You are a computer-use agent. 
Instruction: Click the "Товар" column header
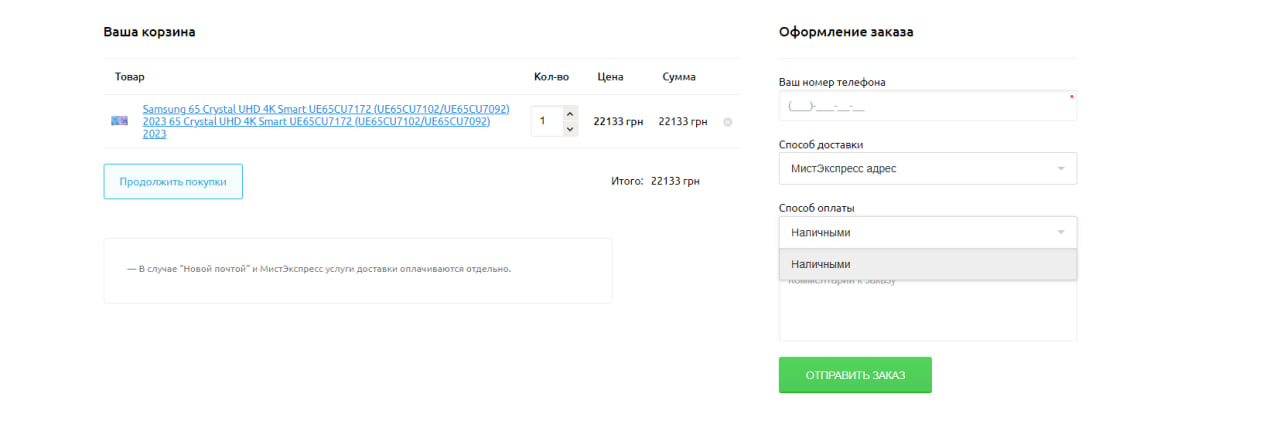(130, 76)
